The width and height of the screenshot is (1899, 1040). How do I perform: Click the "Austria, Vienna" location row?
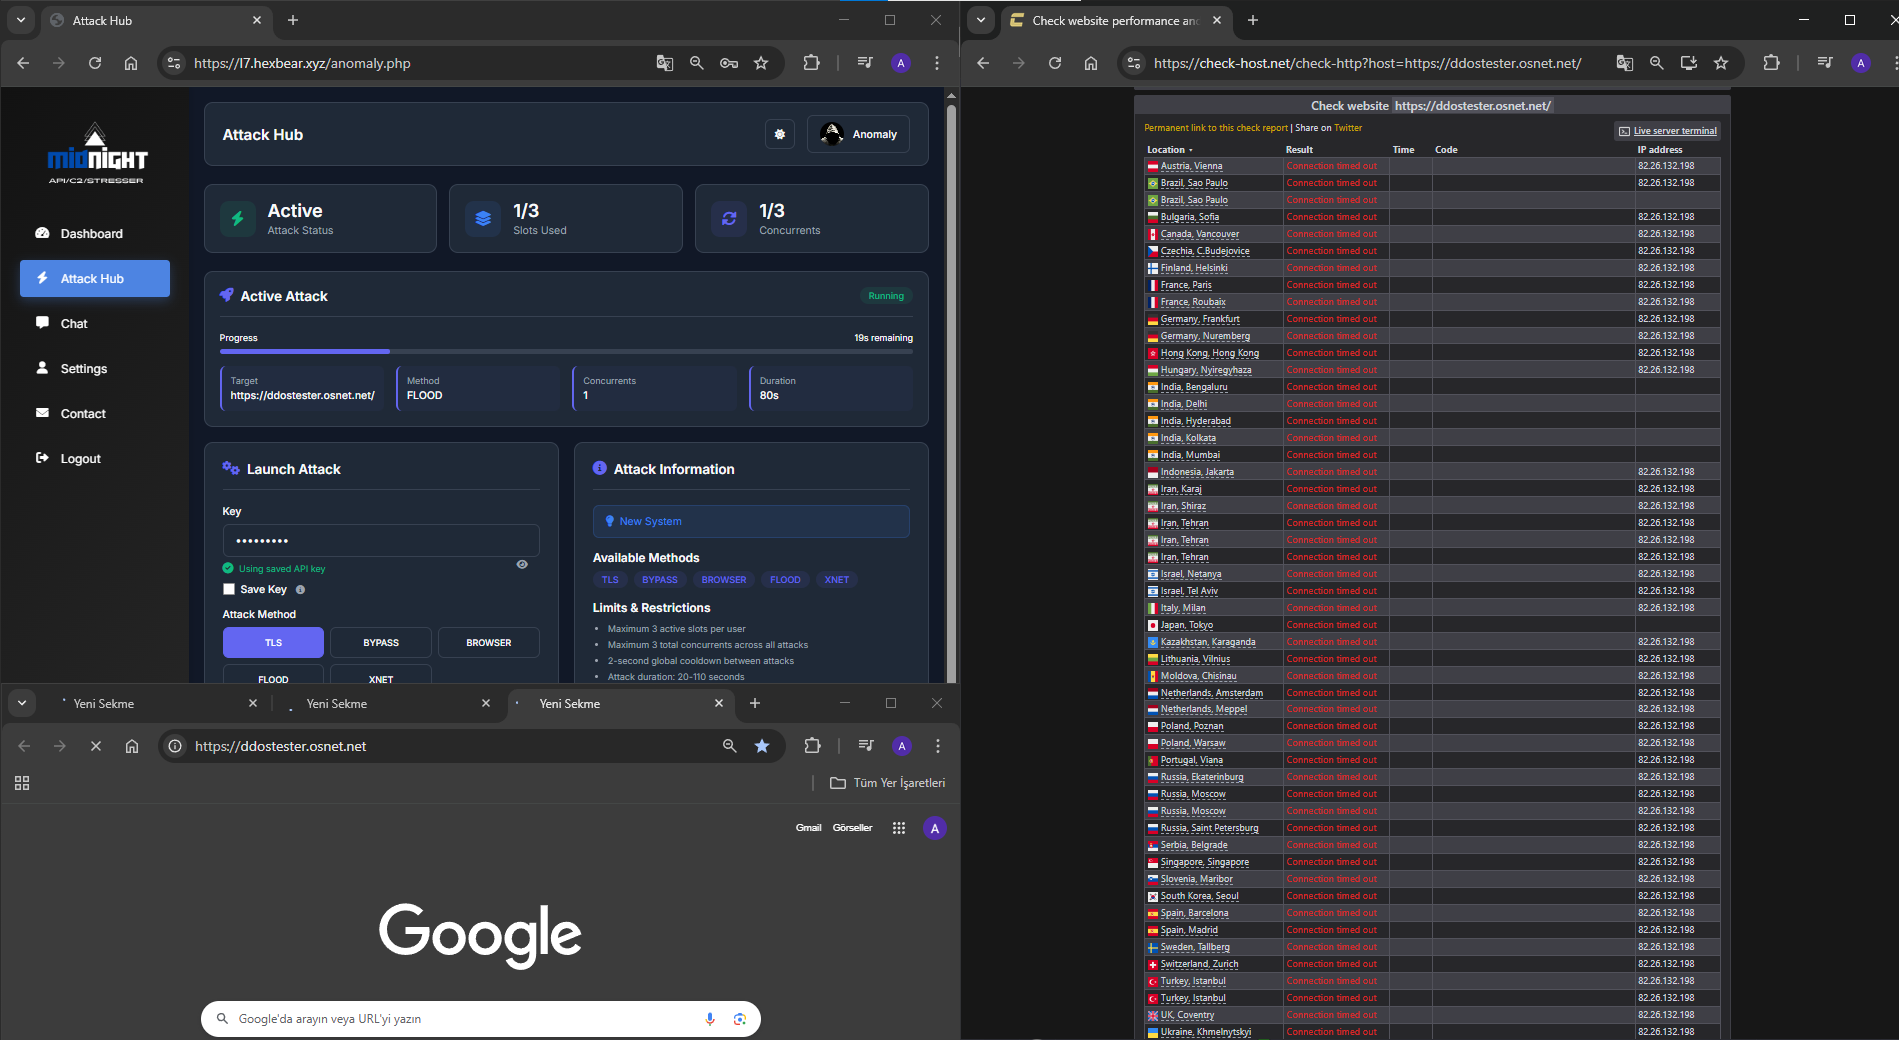pos(1432,166)
